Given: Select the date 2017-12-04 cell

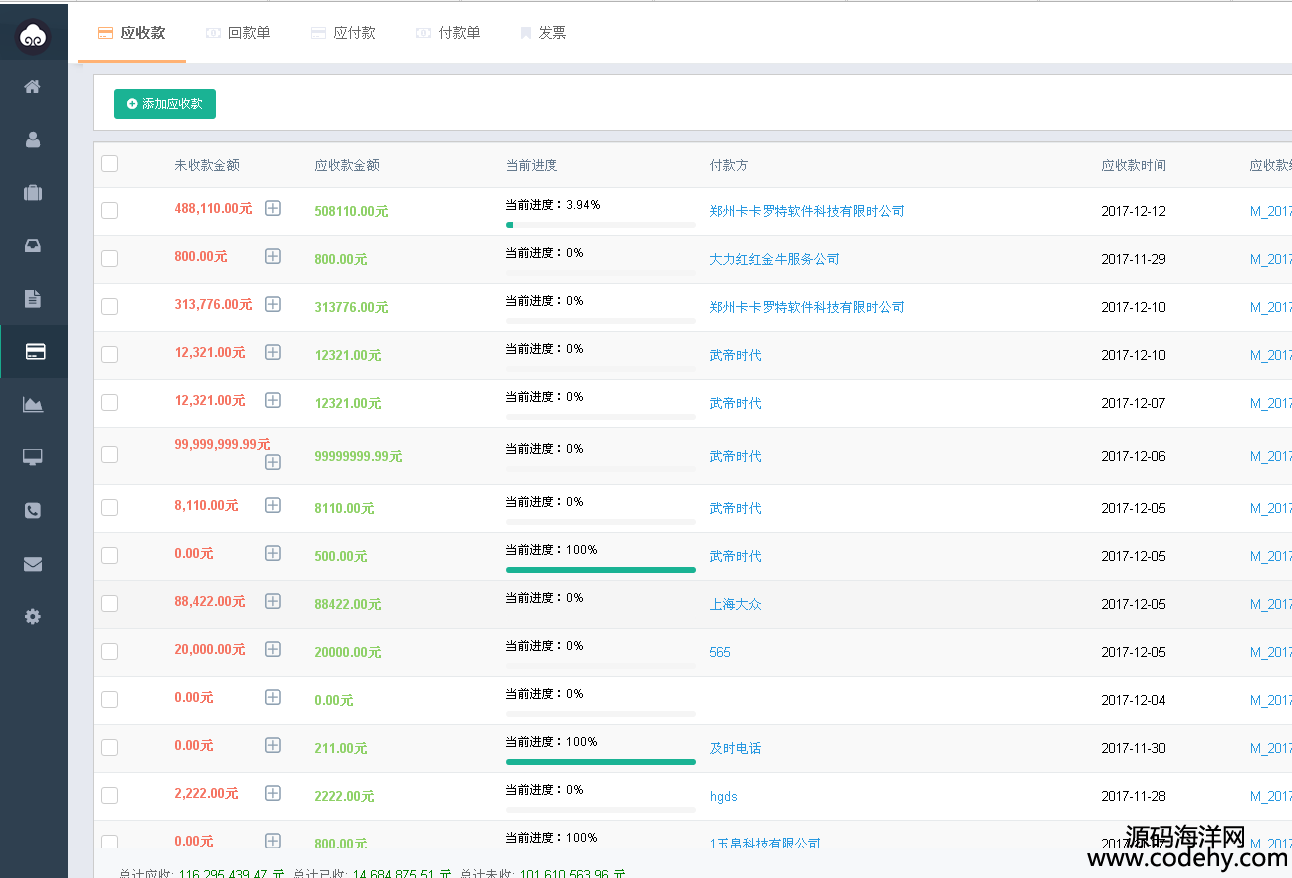Looking at the screenshot, I should (1134, 700).
